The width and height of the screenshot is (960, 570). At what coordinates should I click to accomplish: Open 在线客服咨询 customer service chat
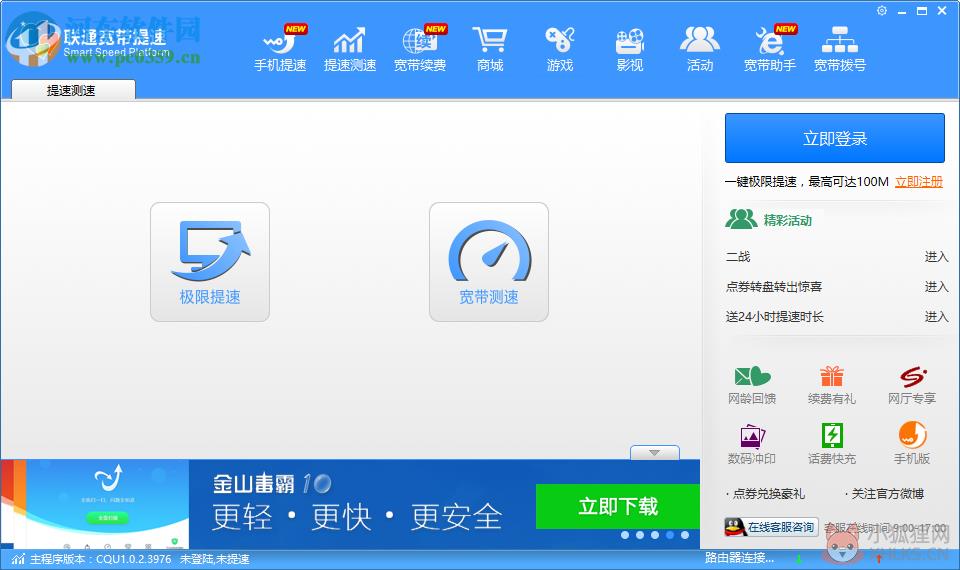click(x=771, y=527)
